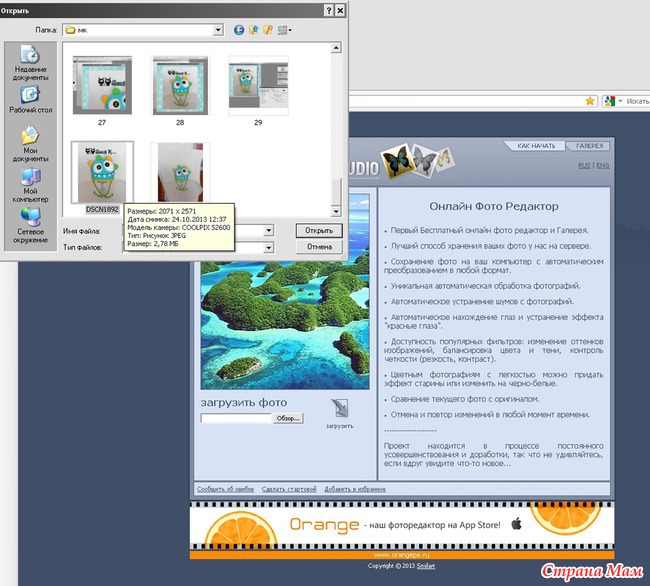Viewport: 650px width, 586px height.
Task: Go up one folder level icon
Action: pyautogui.click(x=254, y=30)
